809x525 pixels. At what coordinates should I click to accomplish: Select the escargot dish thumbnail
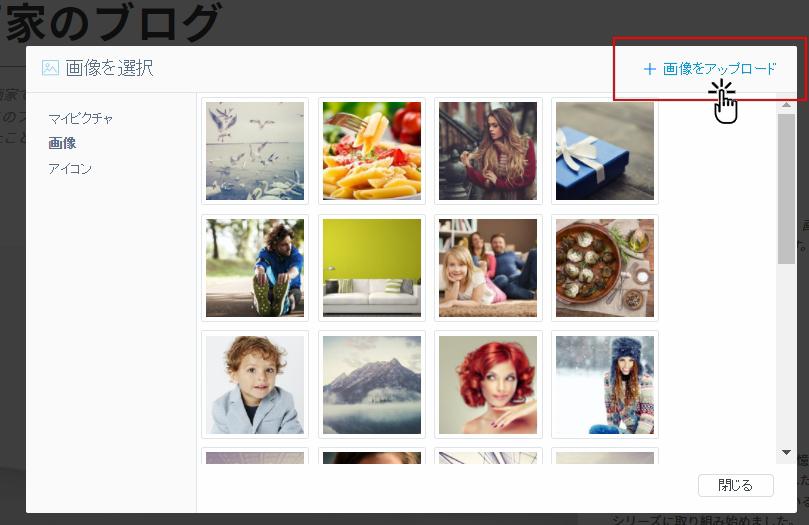click(x=605, y=268)
